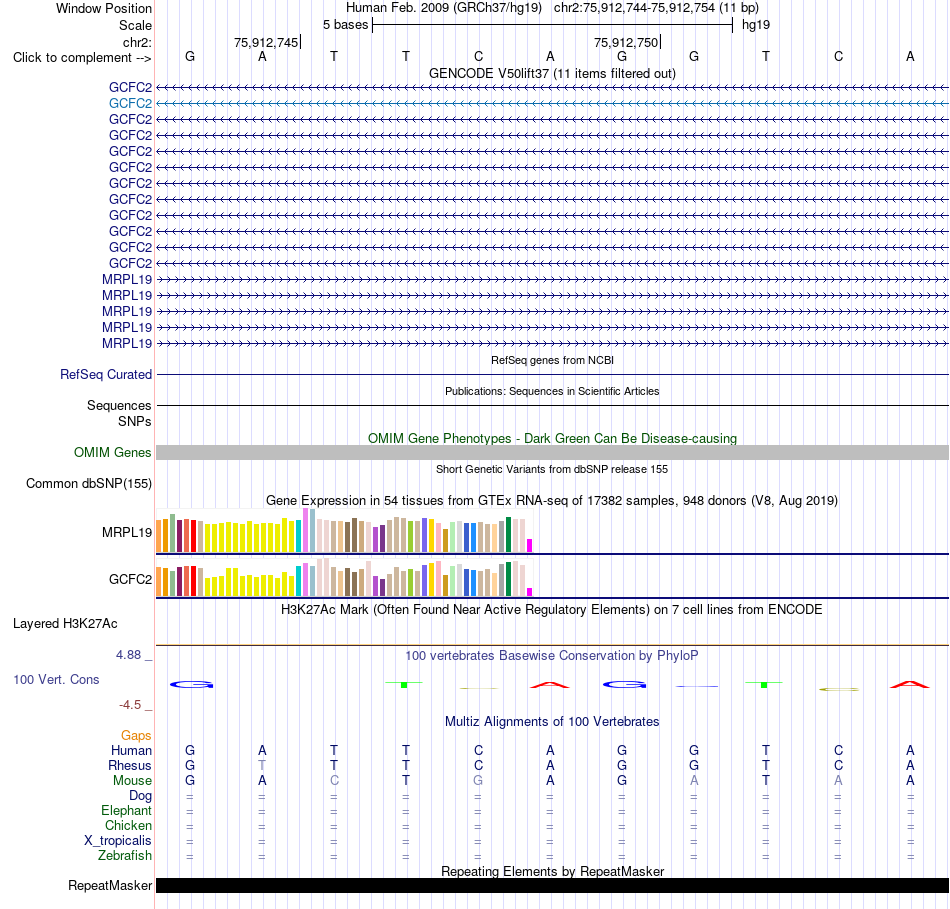Click the SNPs track label
The height and width of the screenshot is (909, 950).
pyautogui.click(x=135, y=421)
